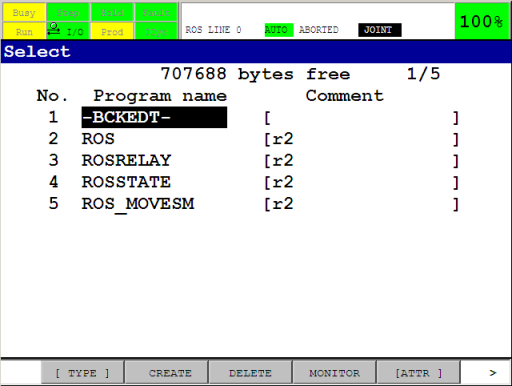Select the ROS_MOVESM program

pos(138,204)
